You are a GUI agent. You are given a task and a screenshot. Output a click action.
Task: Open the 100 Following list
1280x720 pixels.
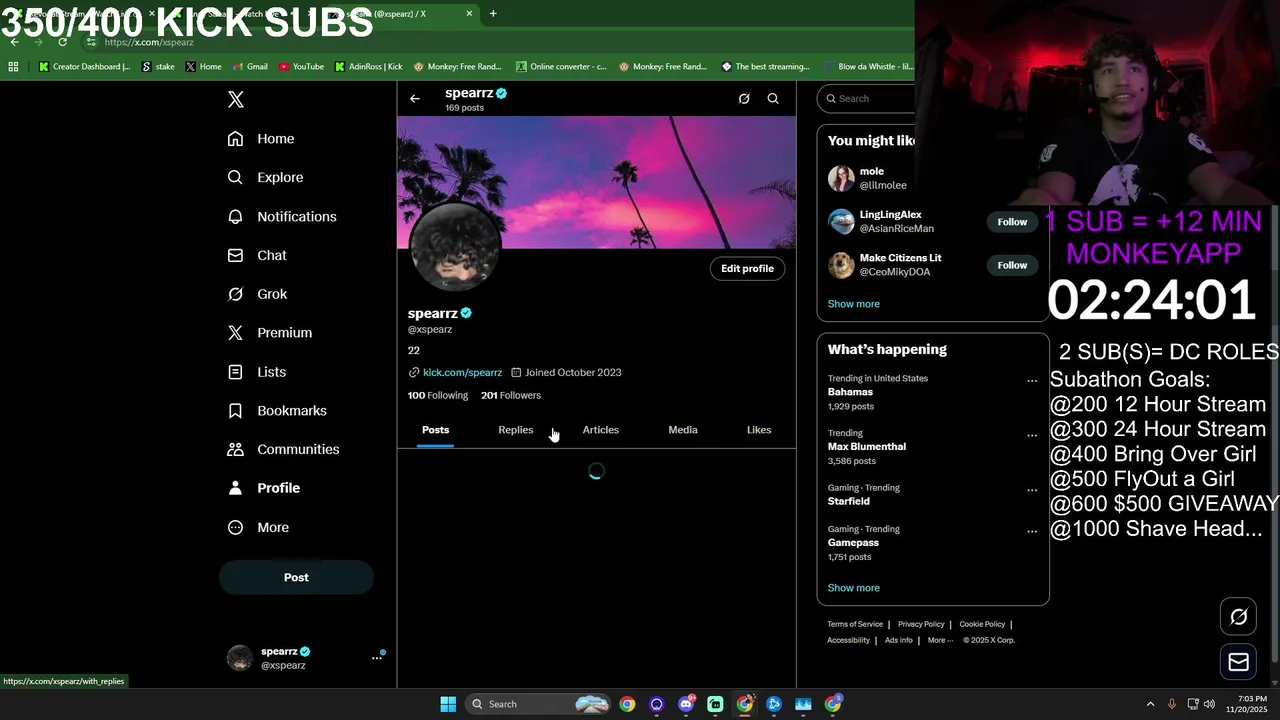click(438, 395)
